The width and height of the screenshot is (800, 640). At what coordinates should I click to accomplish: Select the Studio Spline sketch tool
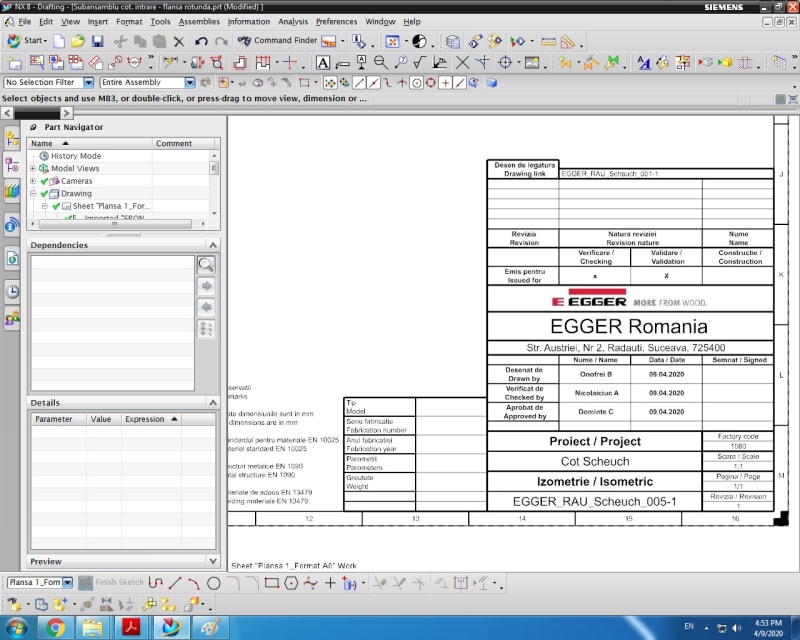point(310,583)
